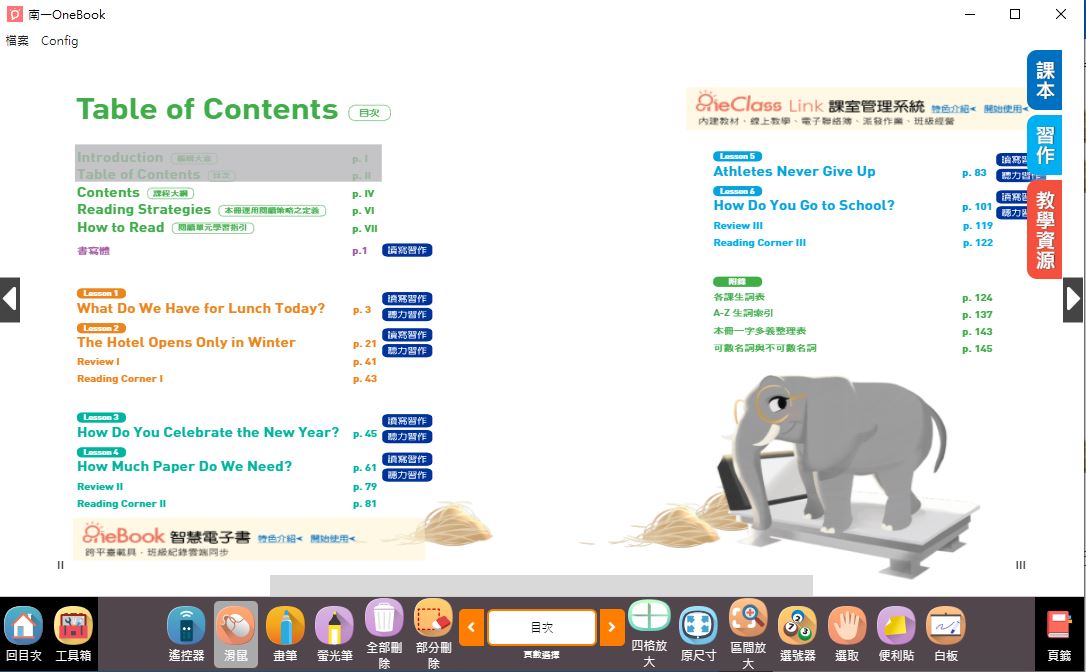Screen dimensions: 1086x672
Task: Switch to the 習作 side tab
Action: tap(1044, 145)
